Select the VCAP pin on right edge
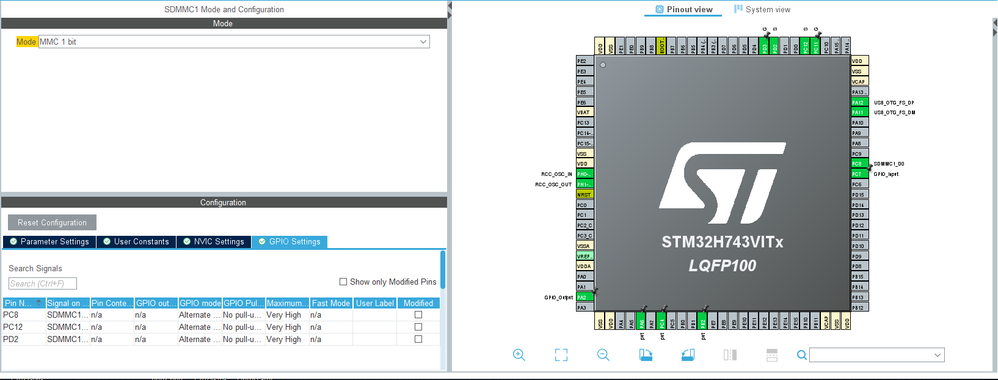This screenshot has width=998, height=380. pos(859,82)
